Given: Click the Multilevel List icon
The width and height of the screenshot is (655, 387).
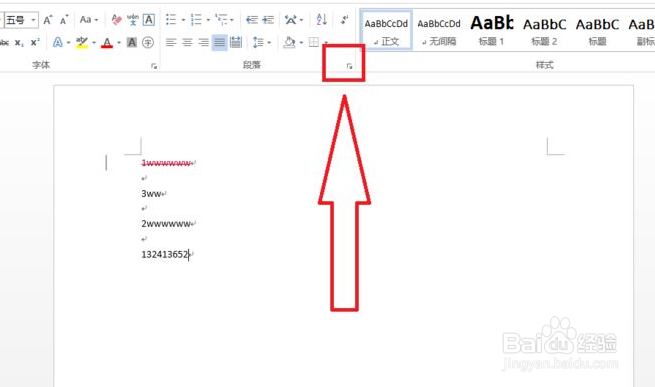Looking at the screenshot, I should point(221,20).
